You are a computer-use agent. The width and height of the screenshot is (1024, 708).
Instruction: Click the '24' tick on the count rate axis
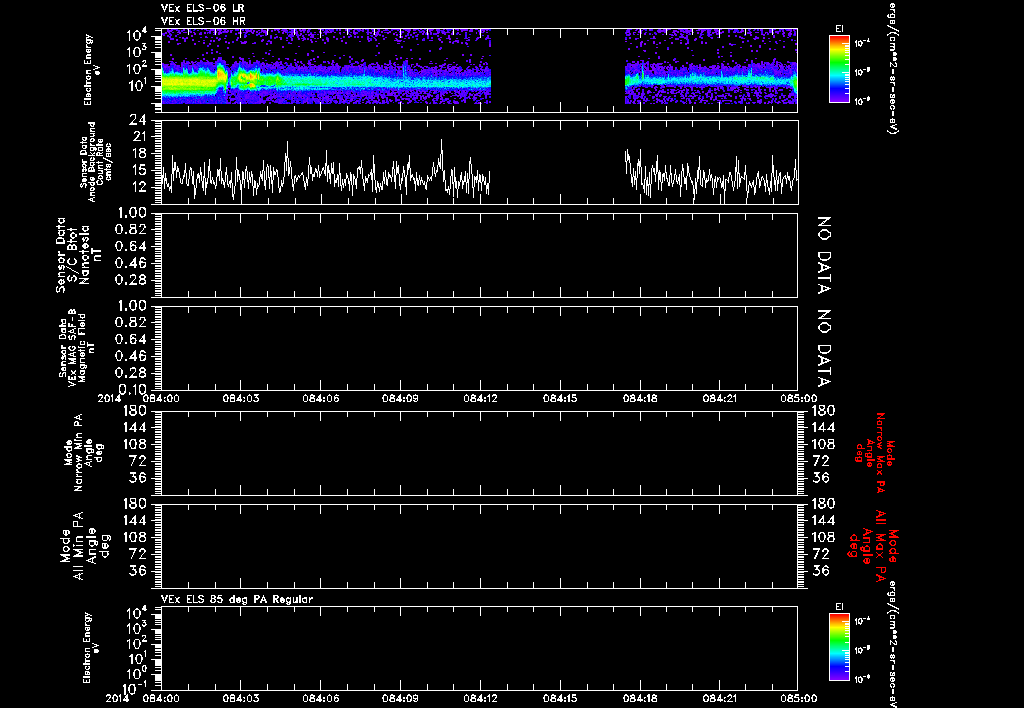(139, 120)
